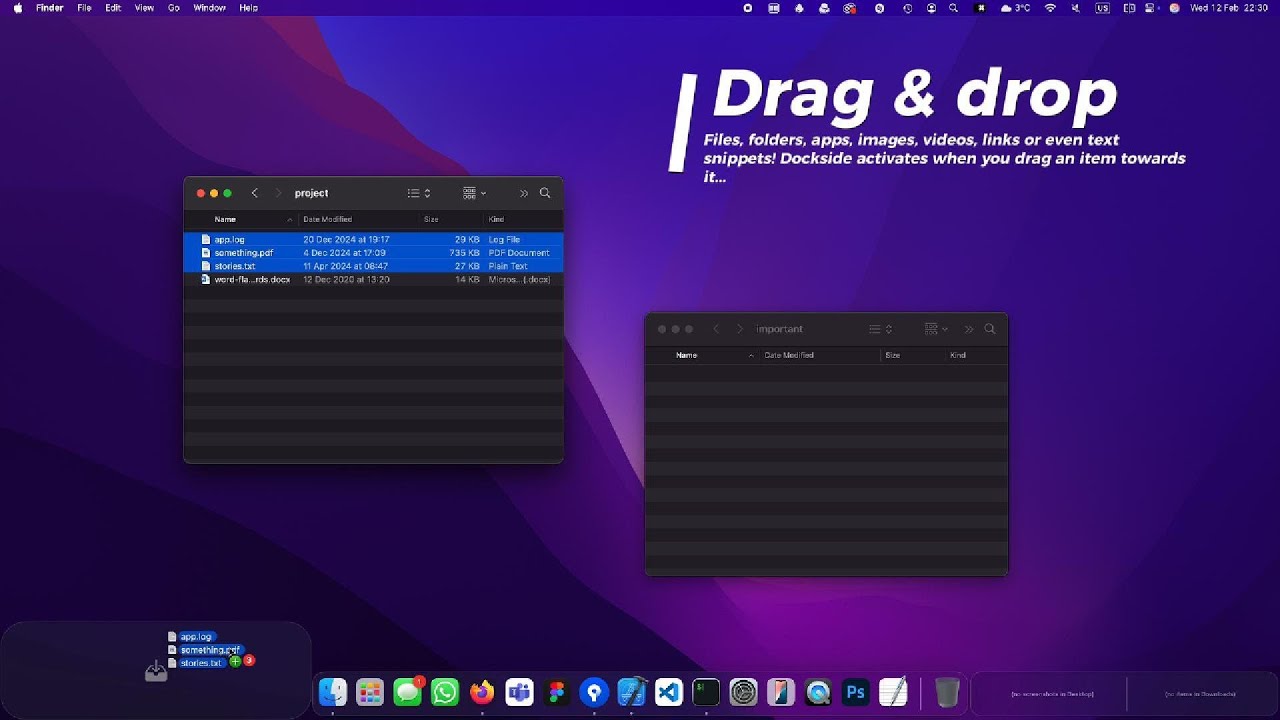Screen dimensions: 1280x720
Task: Click the Downloads stack in the Dock
Action: (x=1200, y=693)
